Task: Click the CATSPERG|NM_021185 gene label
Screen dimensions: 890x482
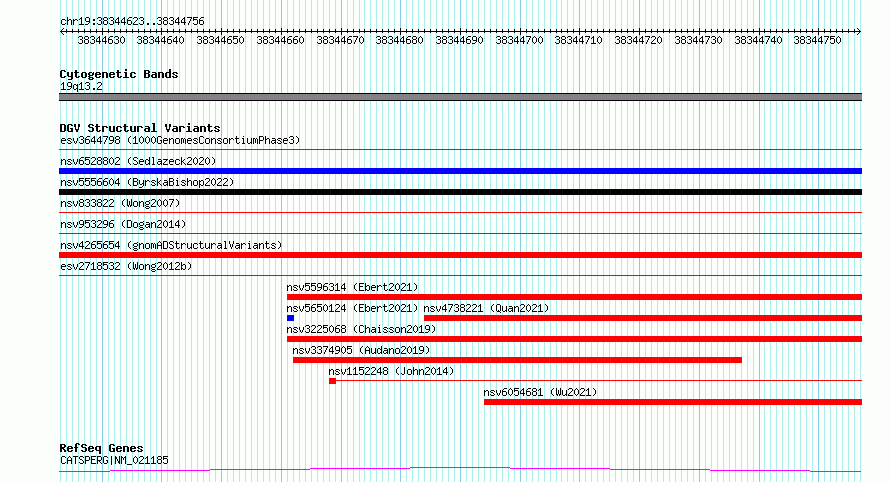Action: [114, 460]
